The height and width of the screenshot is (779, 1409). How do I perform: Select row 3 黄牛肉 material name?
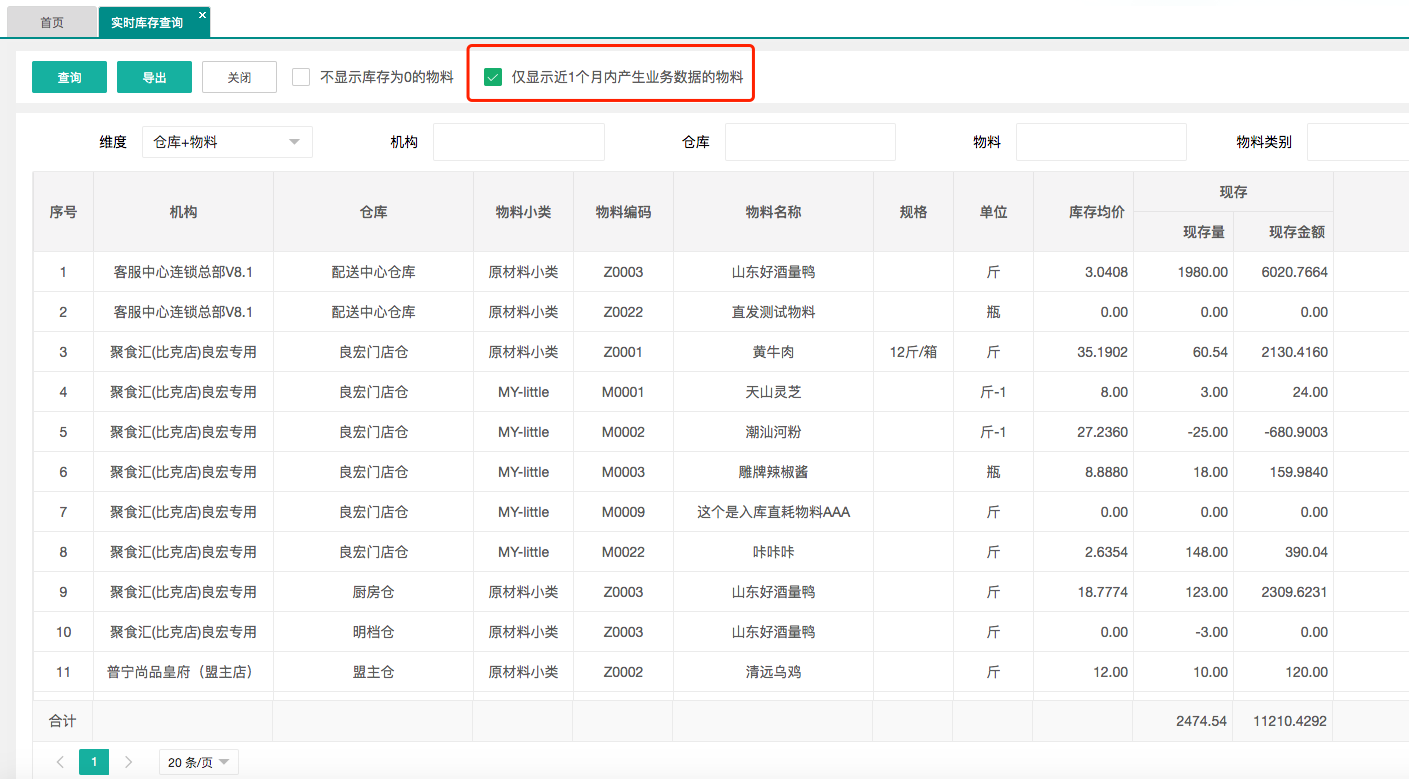pyautogui.click(x=773, y=352)
